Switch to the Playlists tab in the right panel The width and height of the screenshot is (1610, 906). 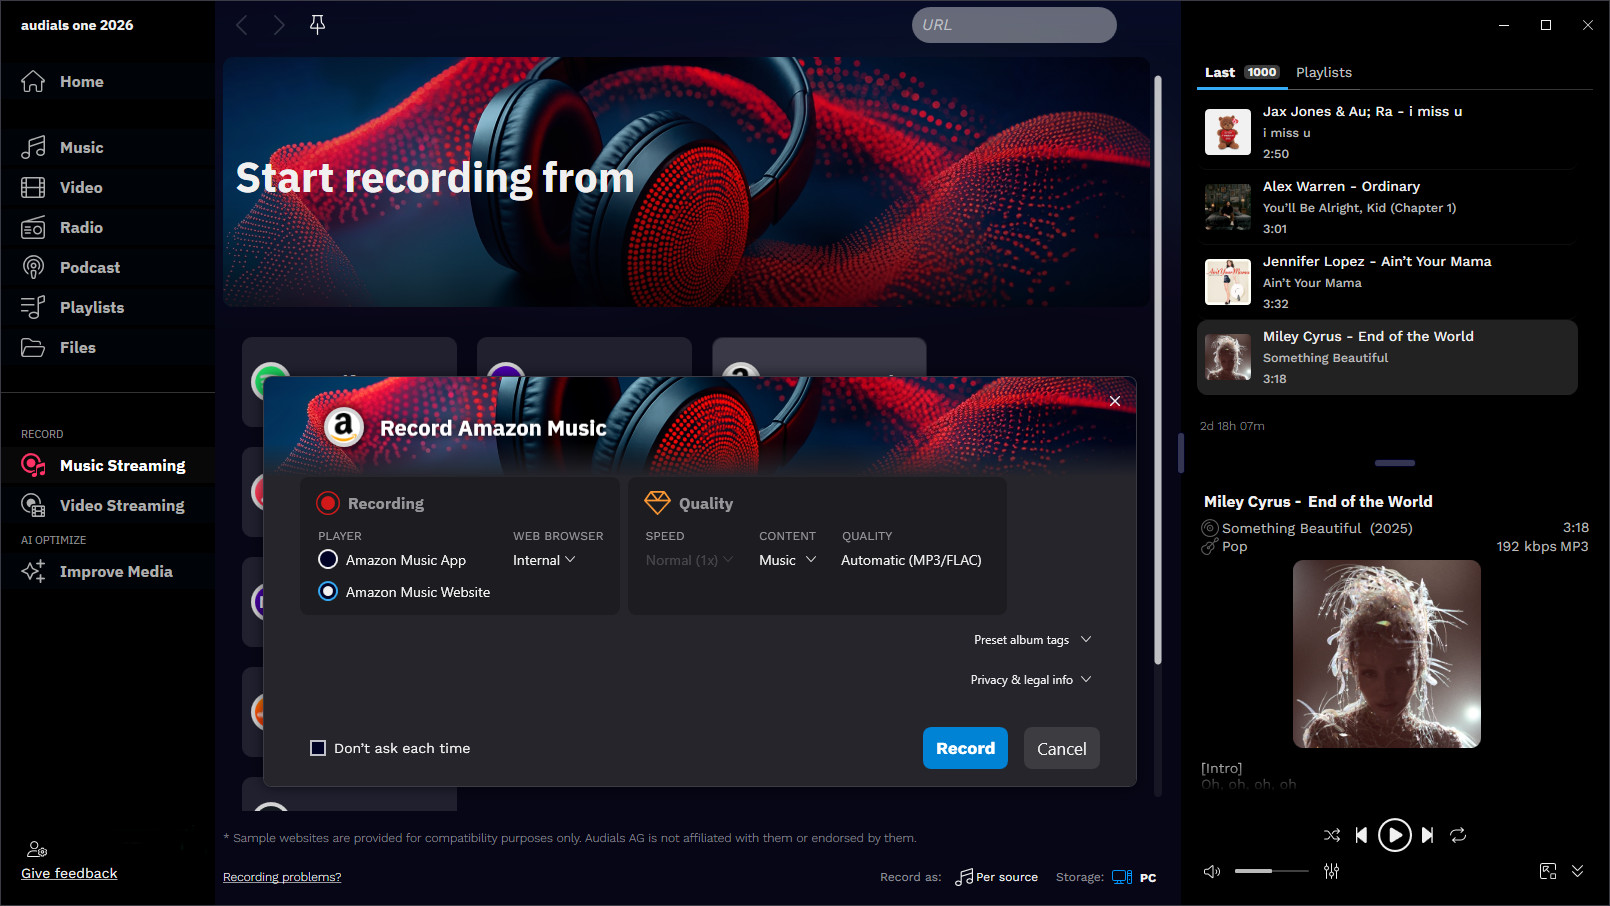(1323, 72)
